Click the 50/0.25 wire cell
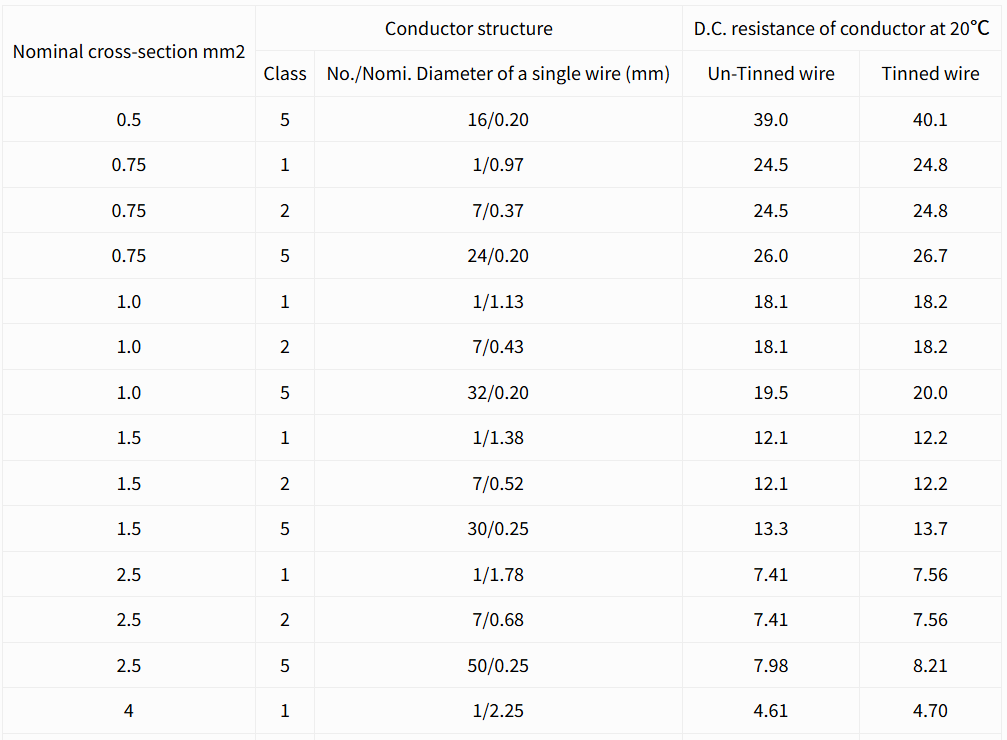1007x740 pixels. click(498, 666)
